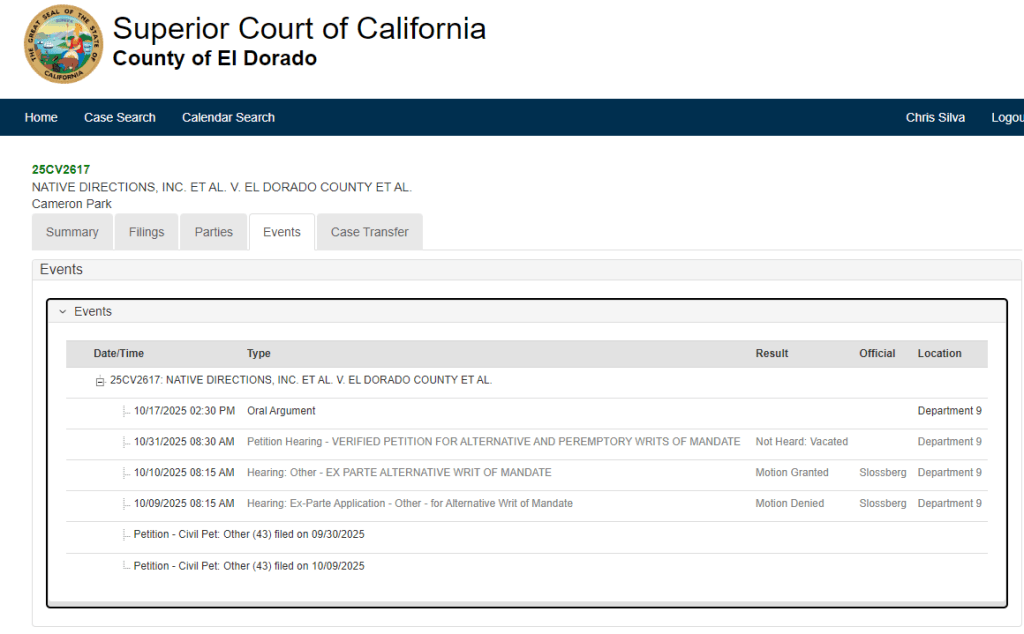
Task: Switch to the Summary tab
Action: coord(72,232)
